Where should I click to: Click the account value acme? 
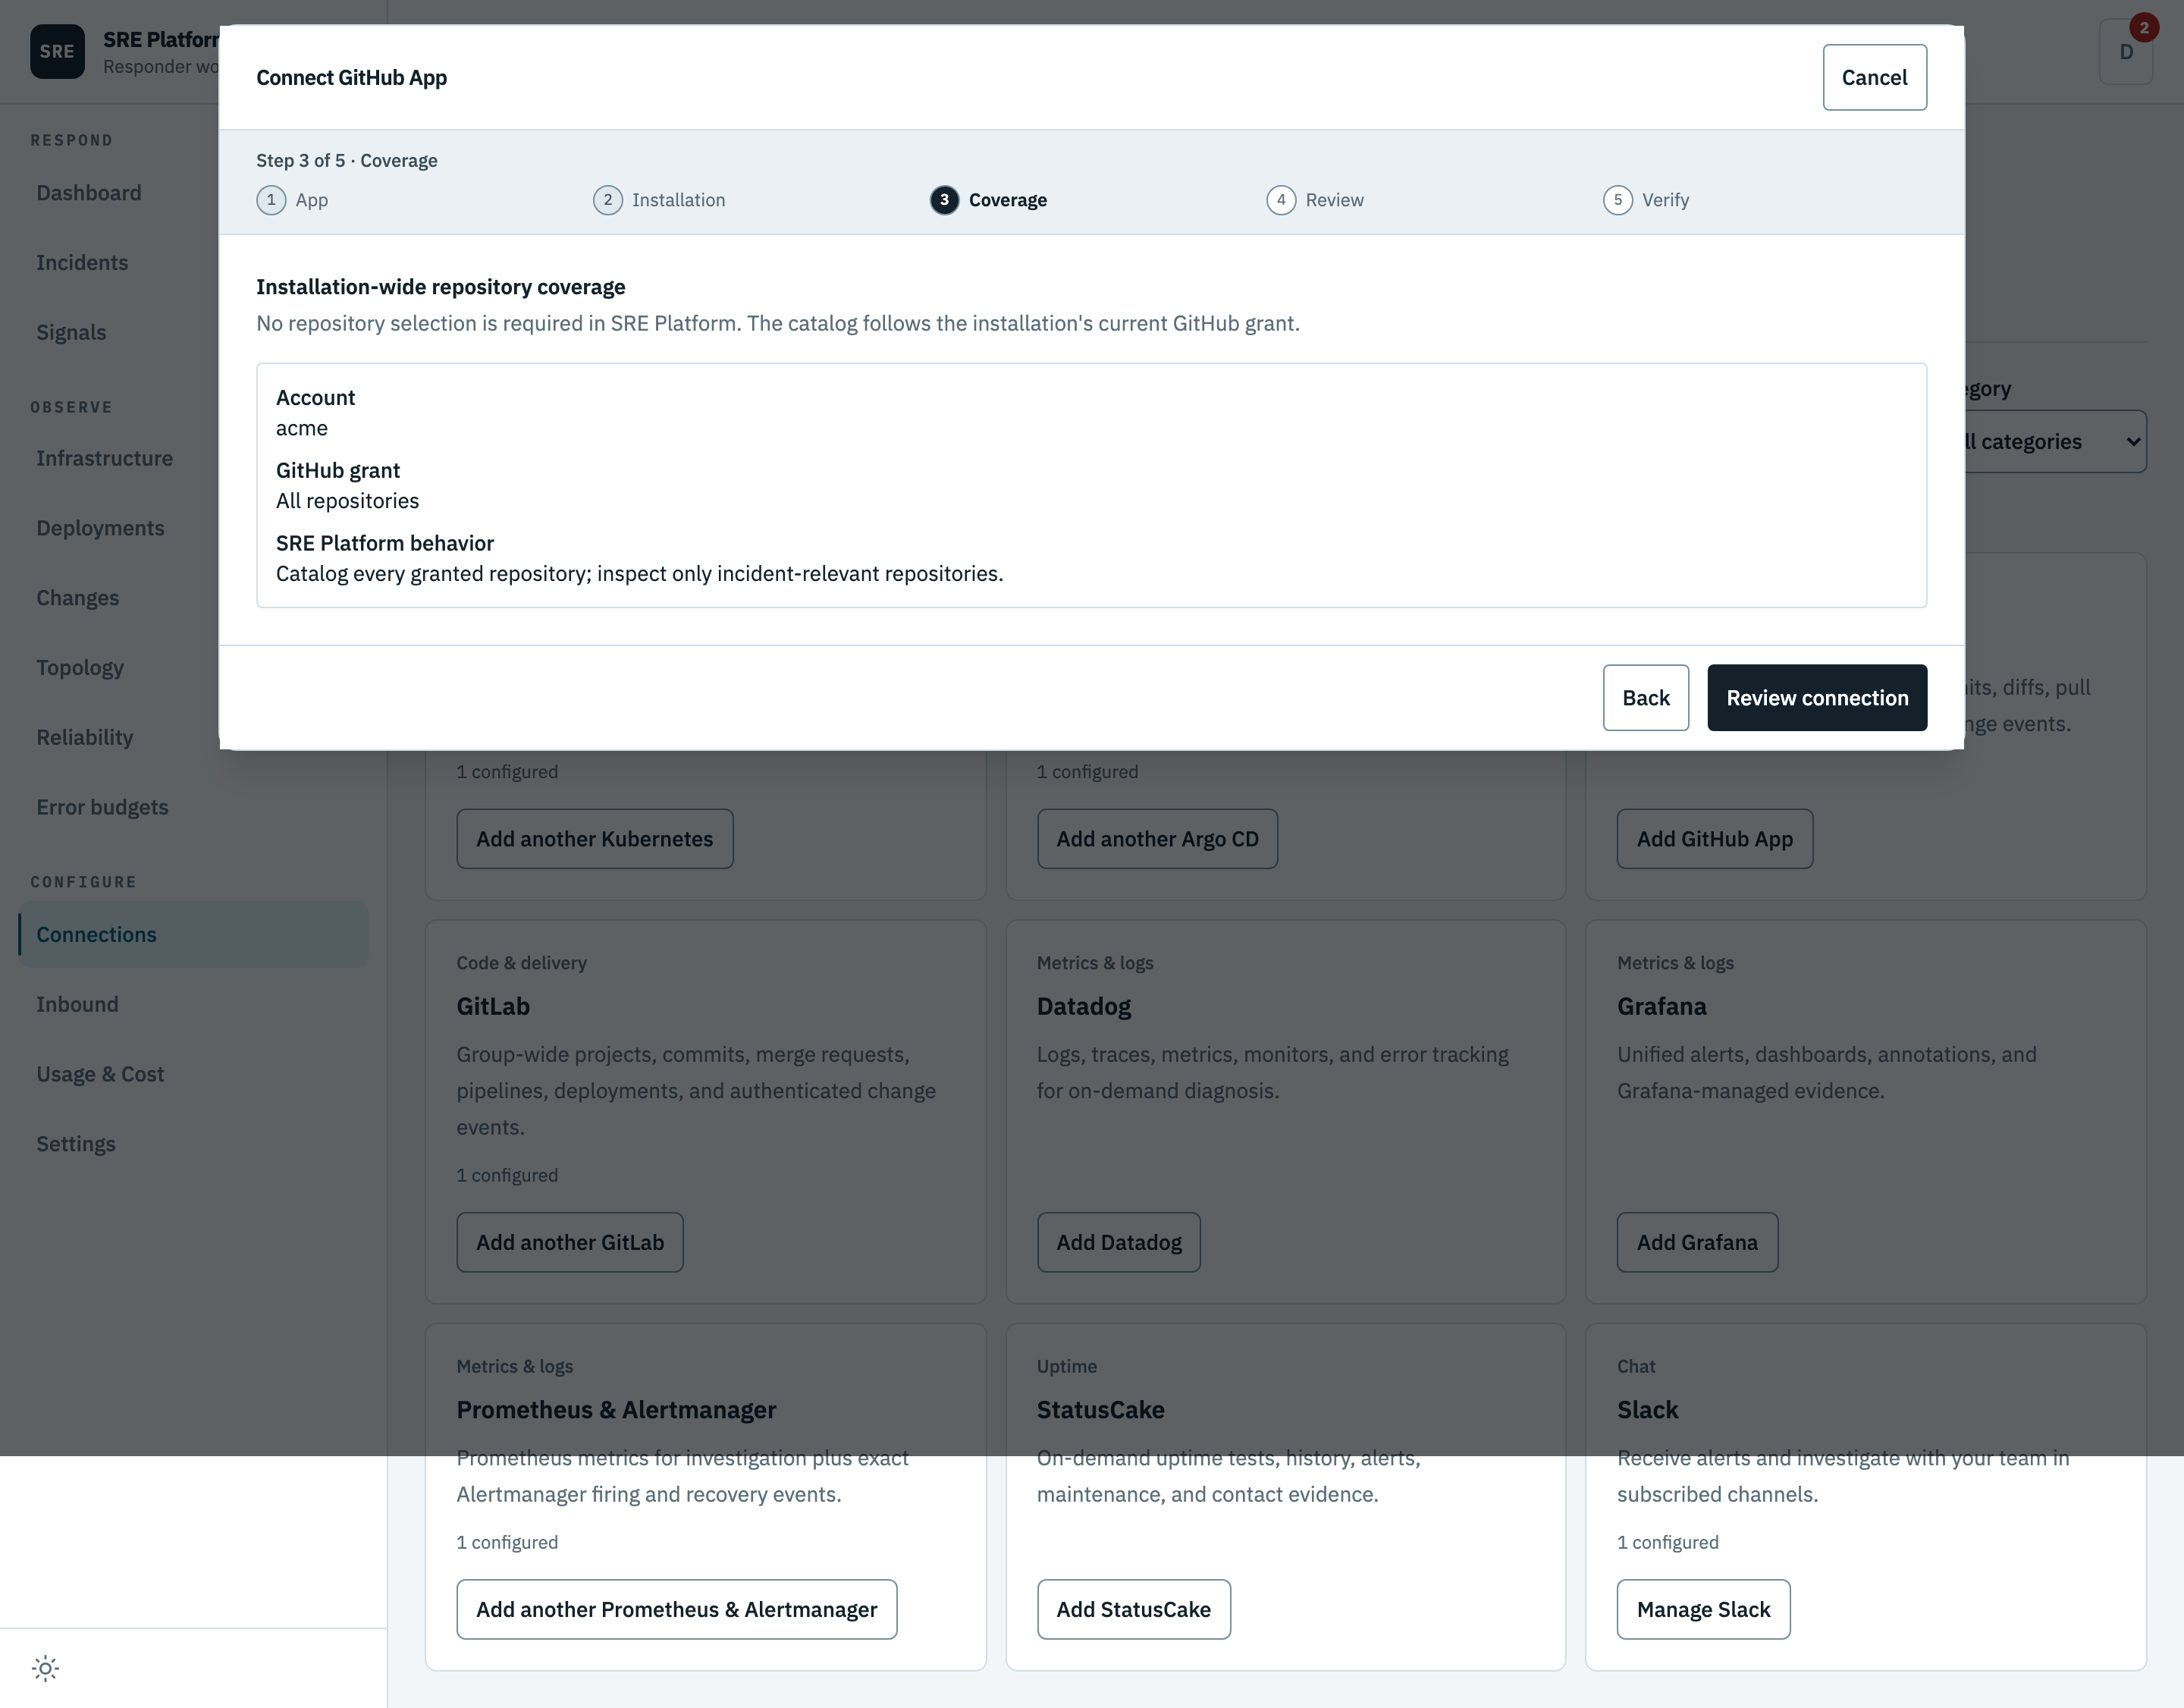click(302, 429)
